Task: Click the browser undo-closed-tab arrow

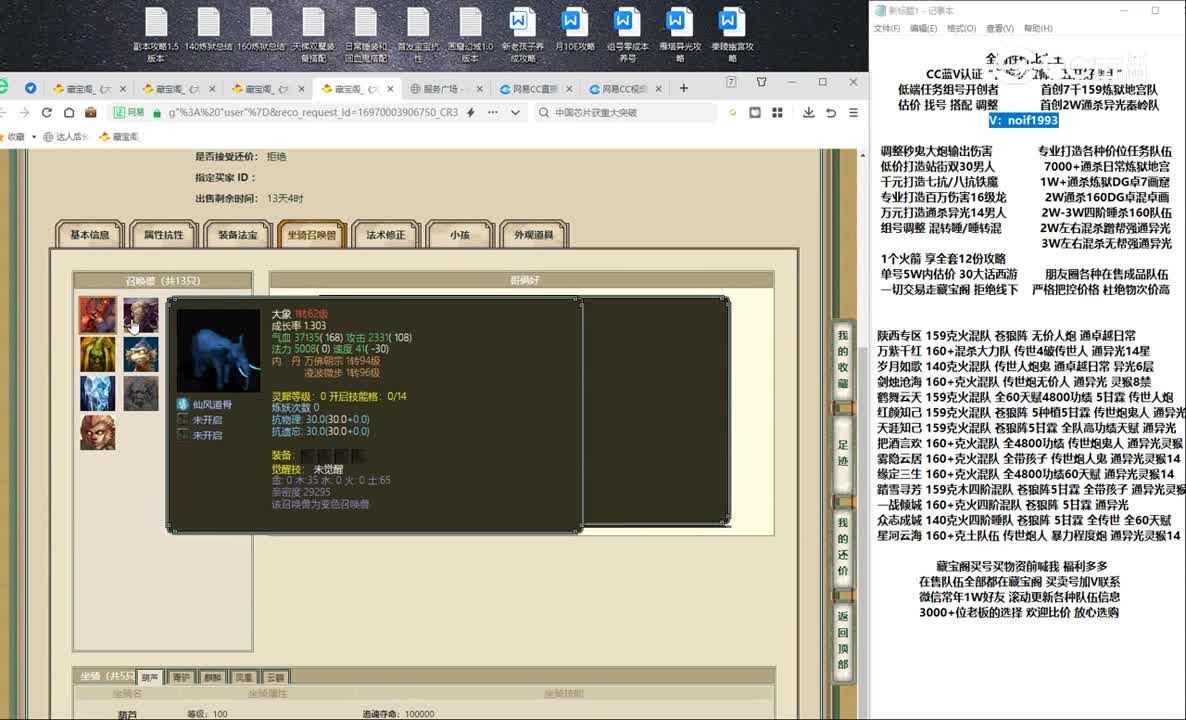Action: point(831,112)
